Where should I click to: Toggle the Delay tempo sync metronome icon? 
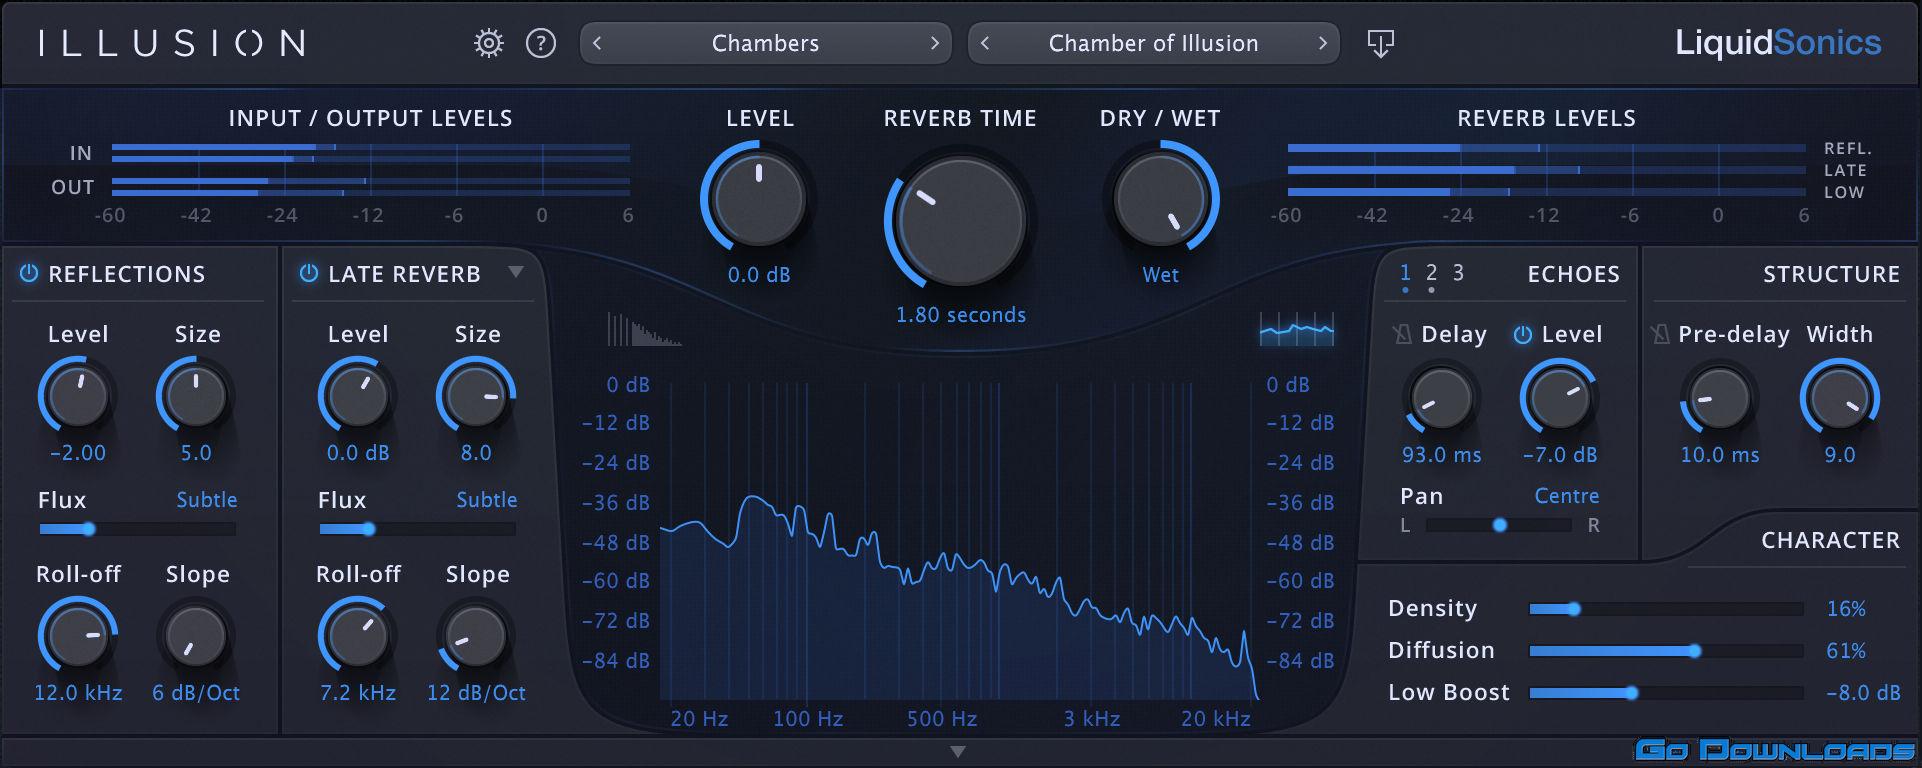coord(1402,334)
